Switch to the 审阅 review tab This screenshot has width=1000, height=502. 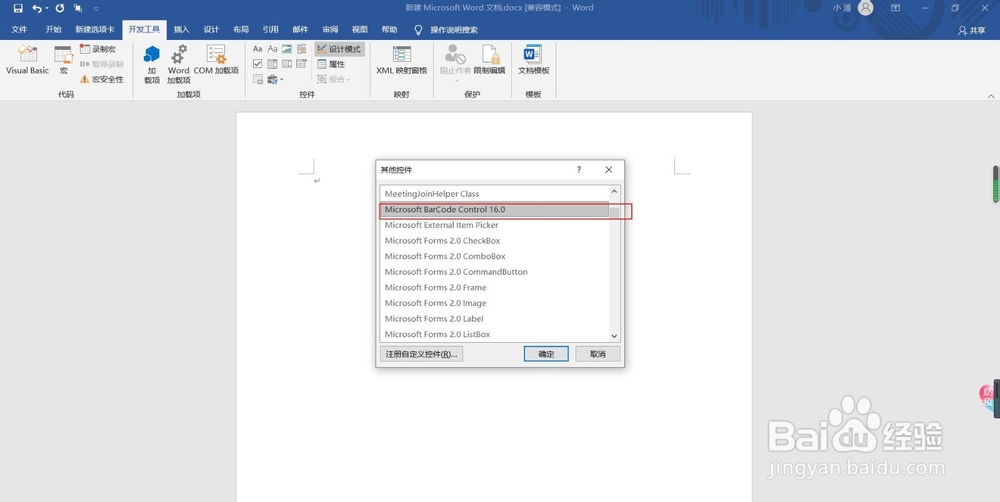pyautogui.click(x=330, y=29)
